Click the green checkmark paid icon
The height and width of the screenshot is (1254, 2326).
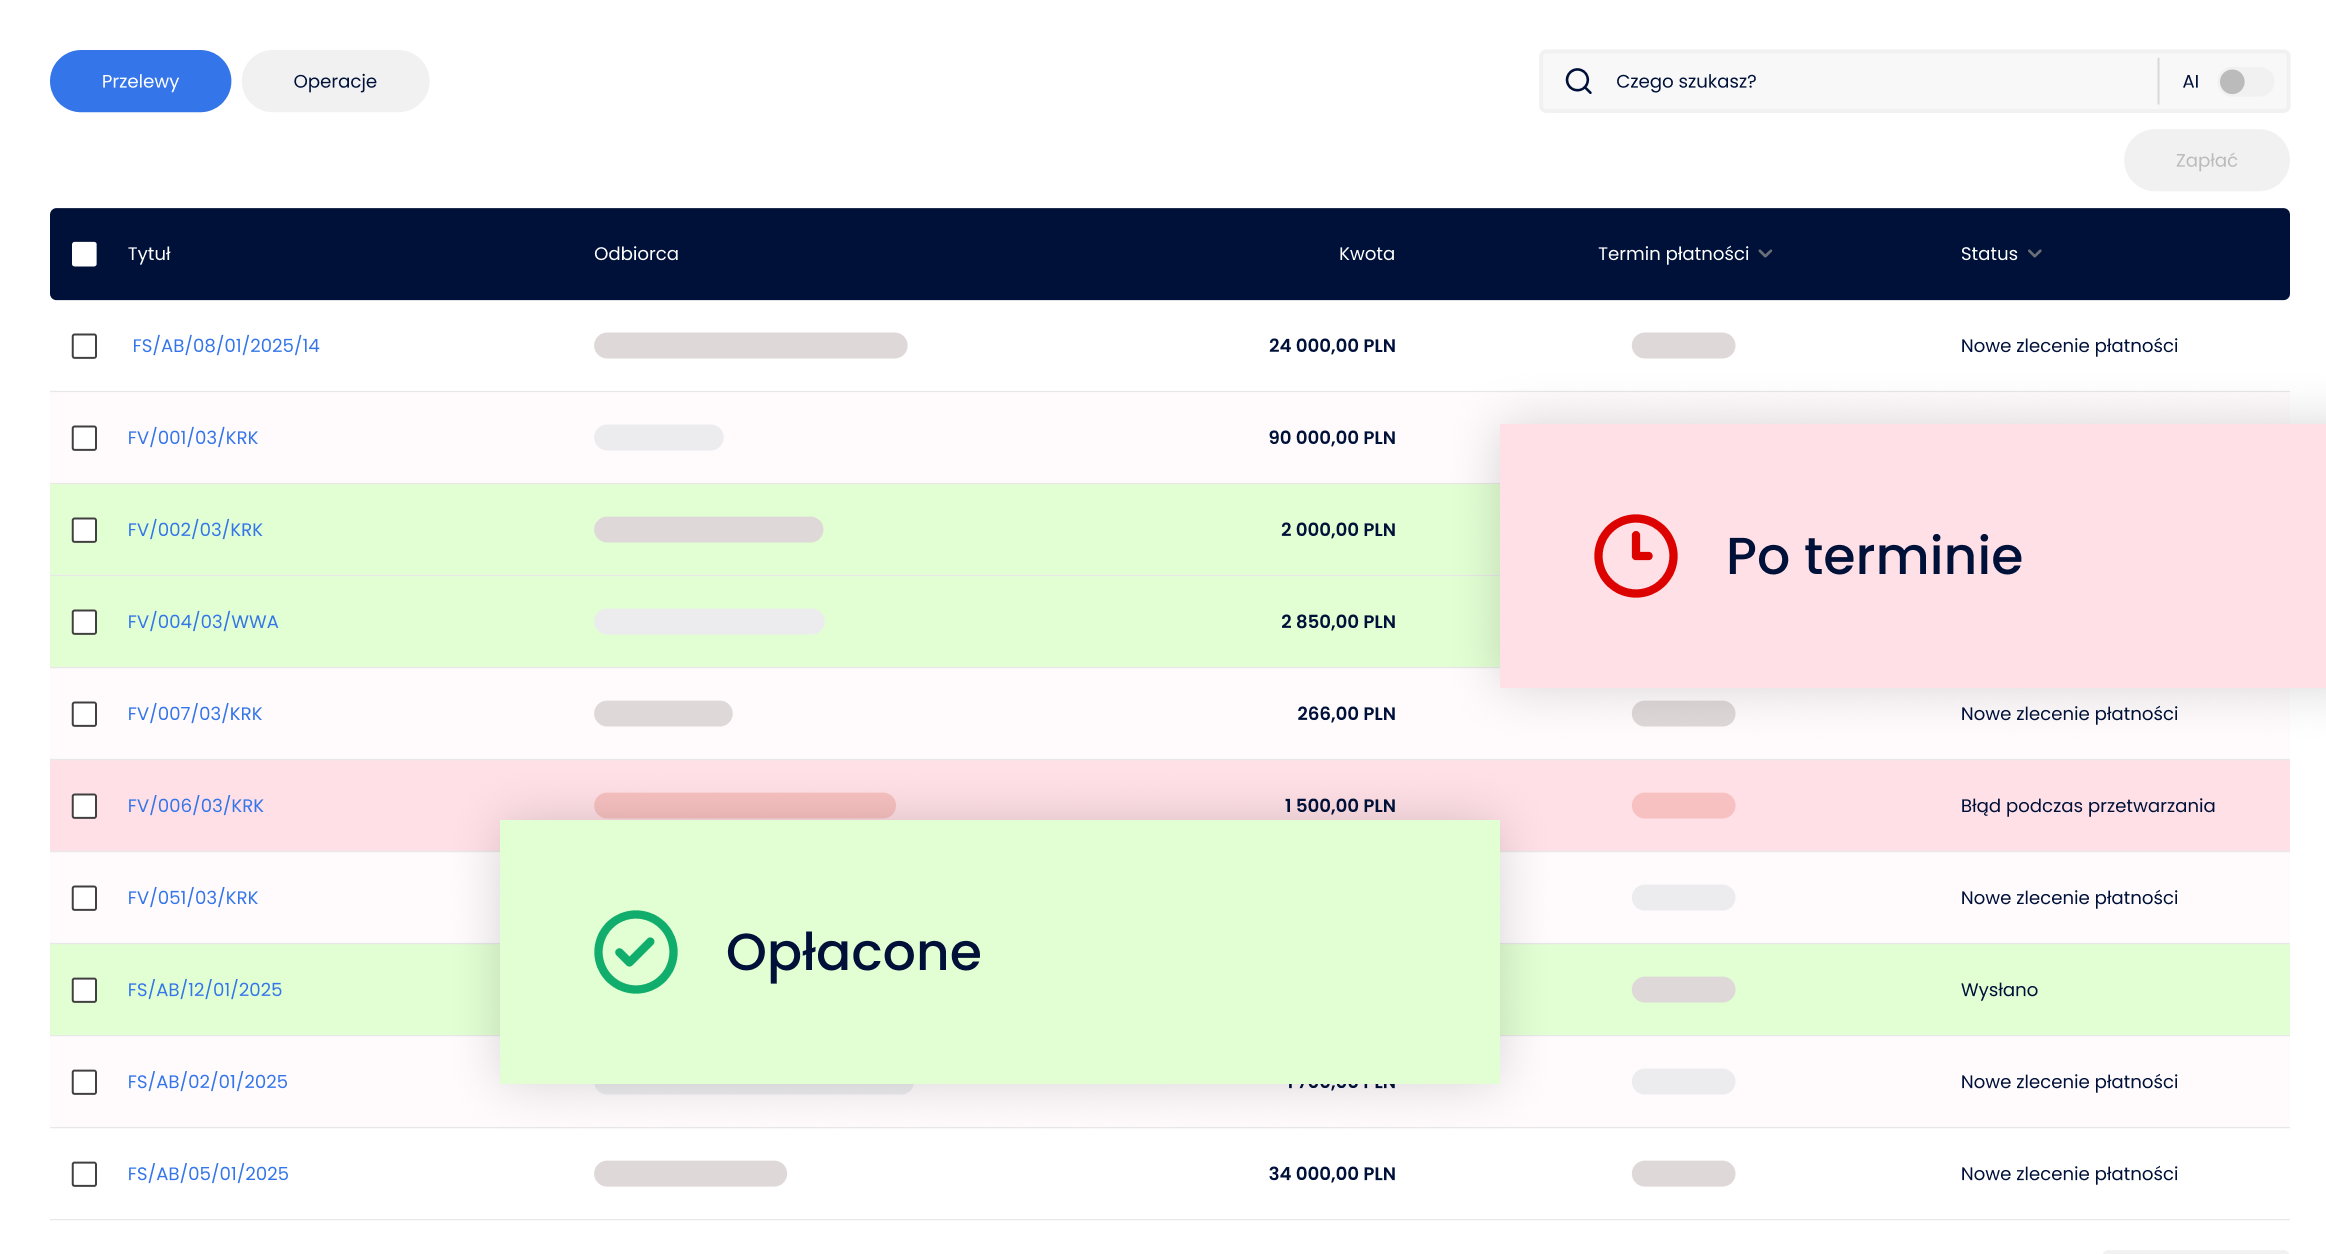[x=636, y=952]
